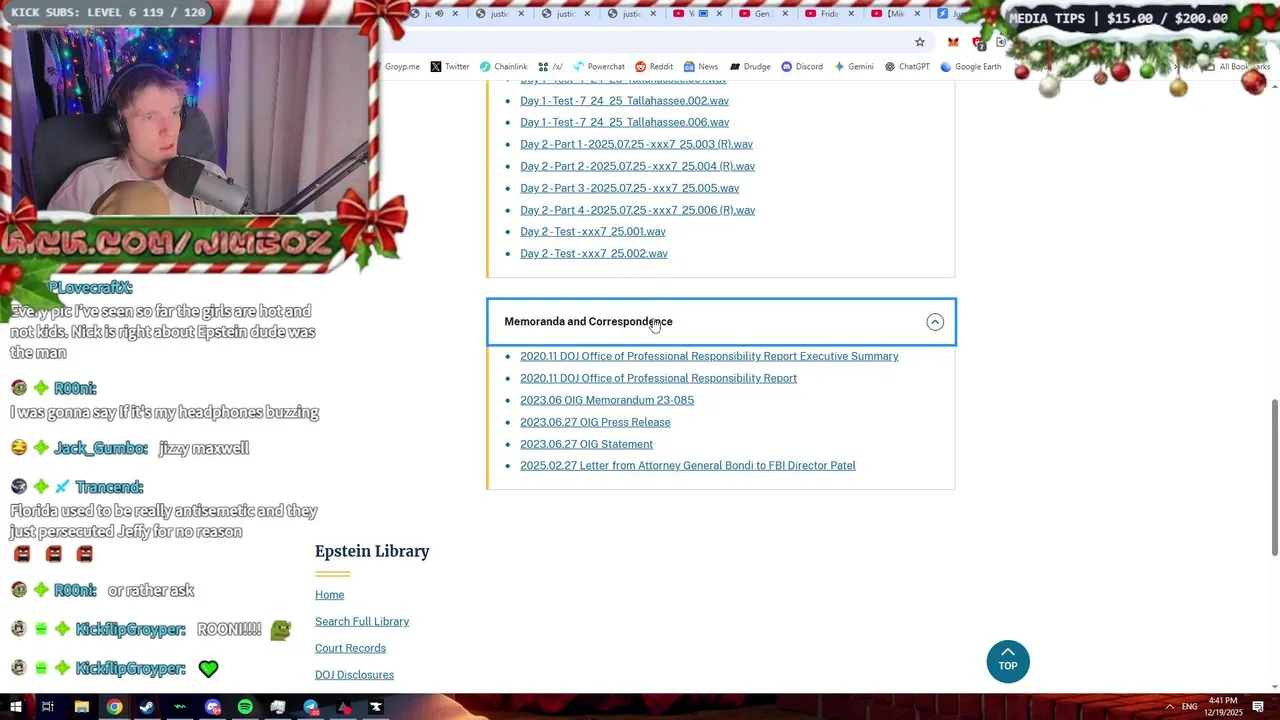Open MetaMask fox extension icon
1280x720 pixels.
click(953, 42)
